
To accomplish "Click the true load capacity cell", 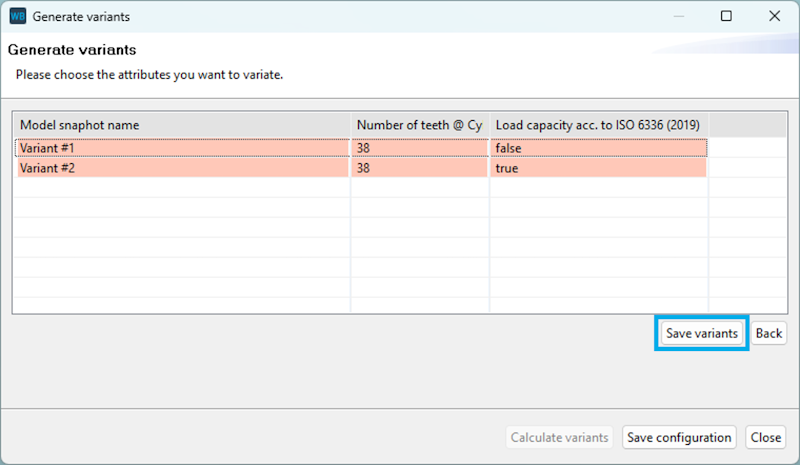I will pyautogui.click(x=598, y=168).
